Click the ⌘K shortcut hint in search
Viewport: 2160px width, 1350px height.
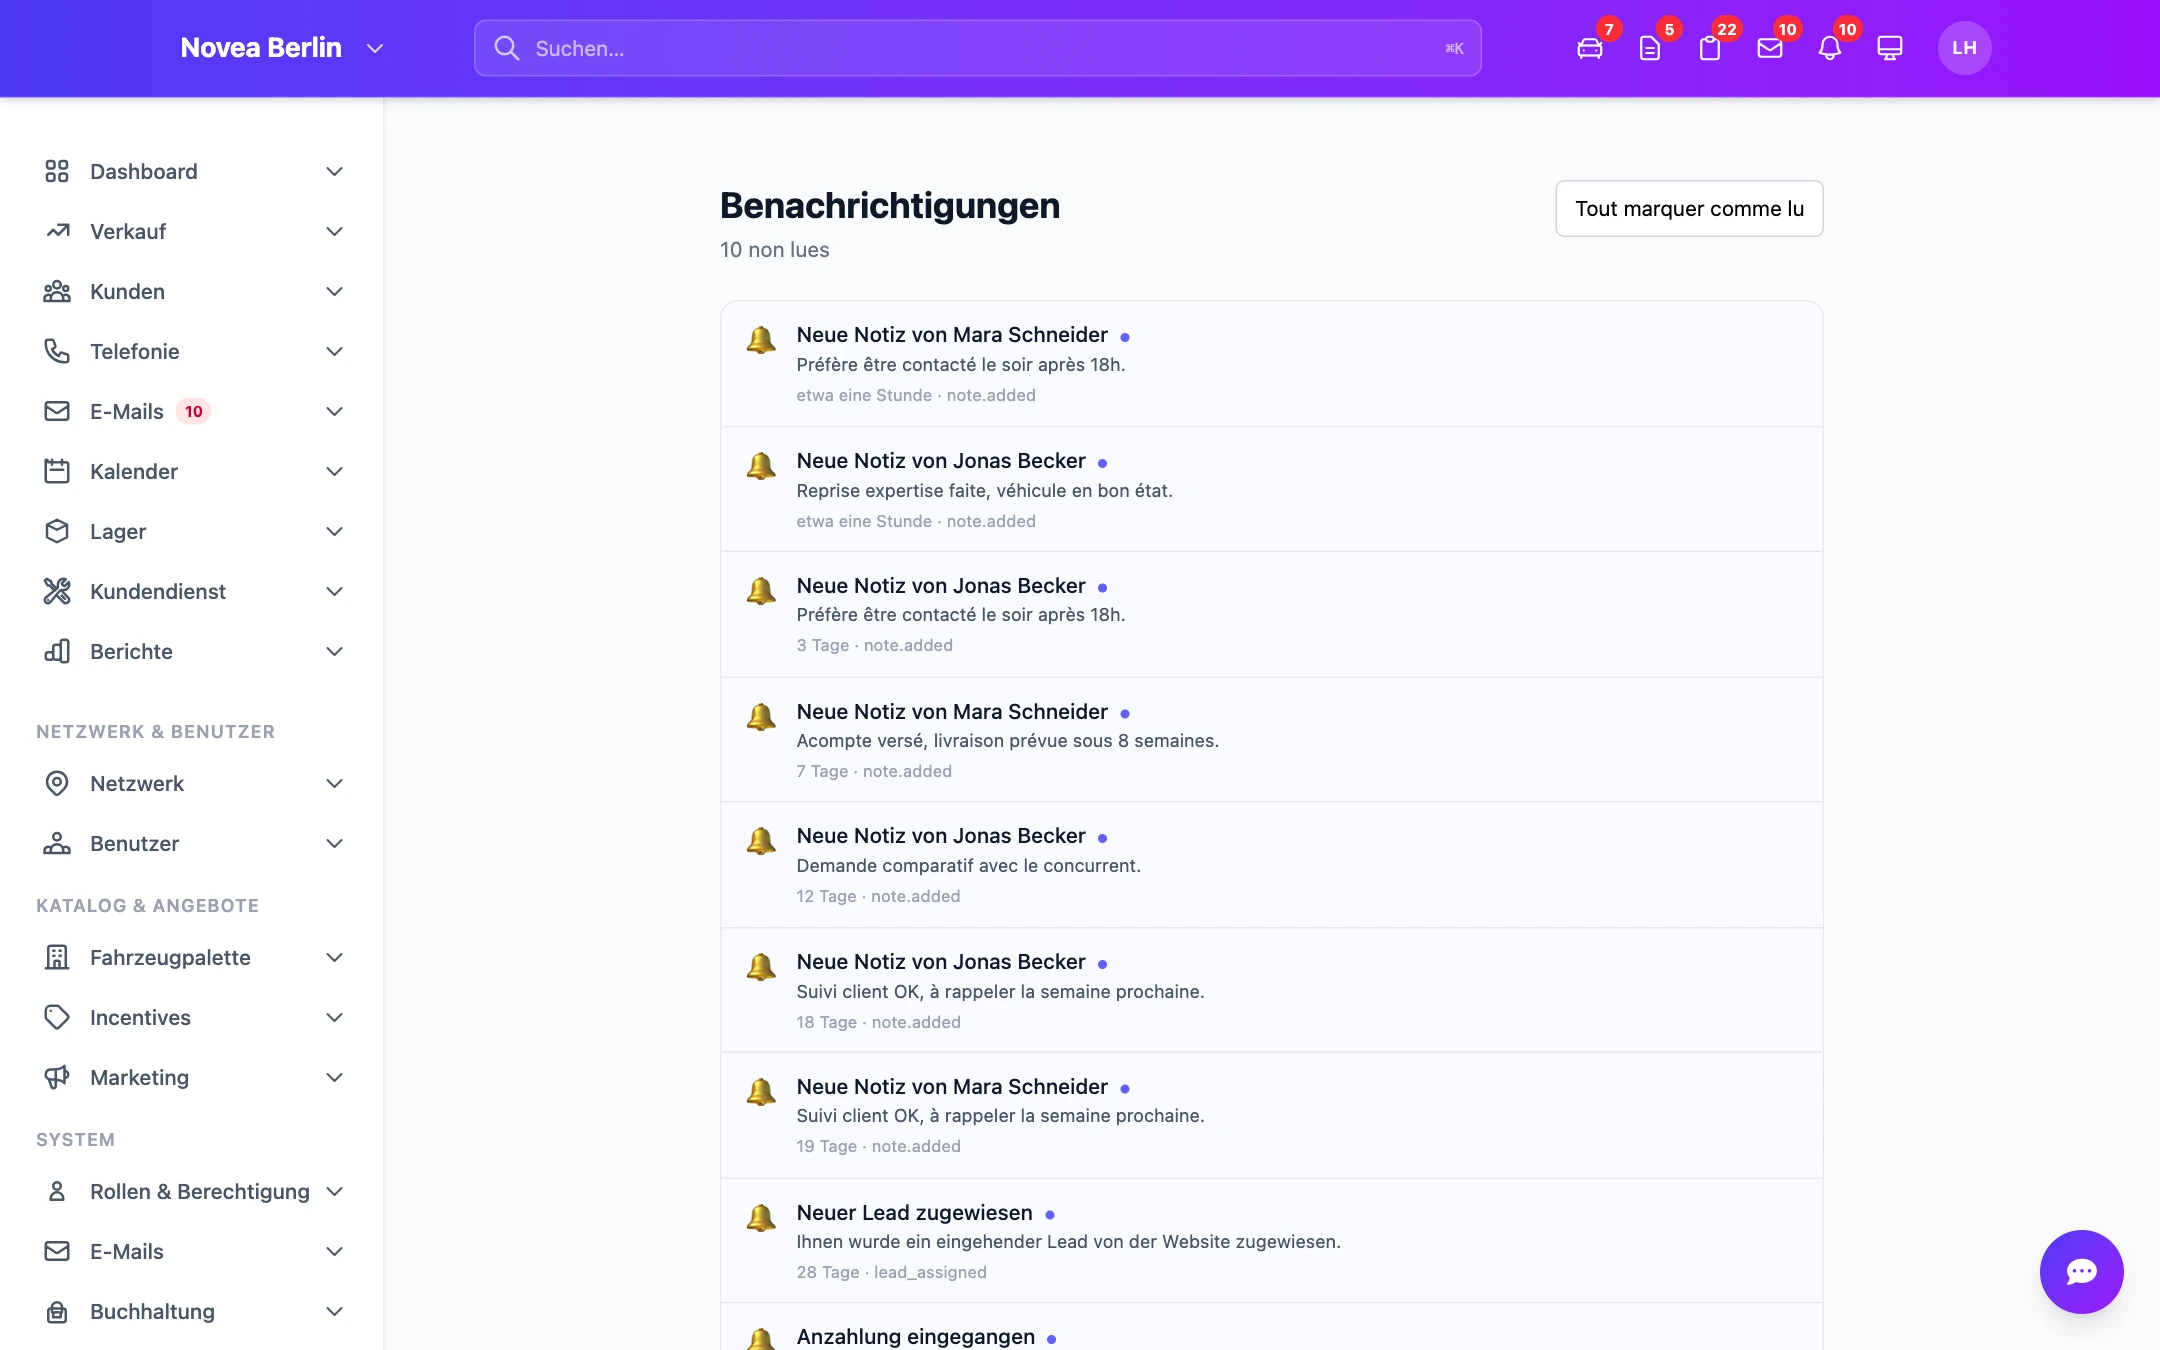(1454, 49)
